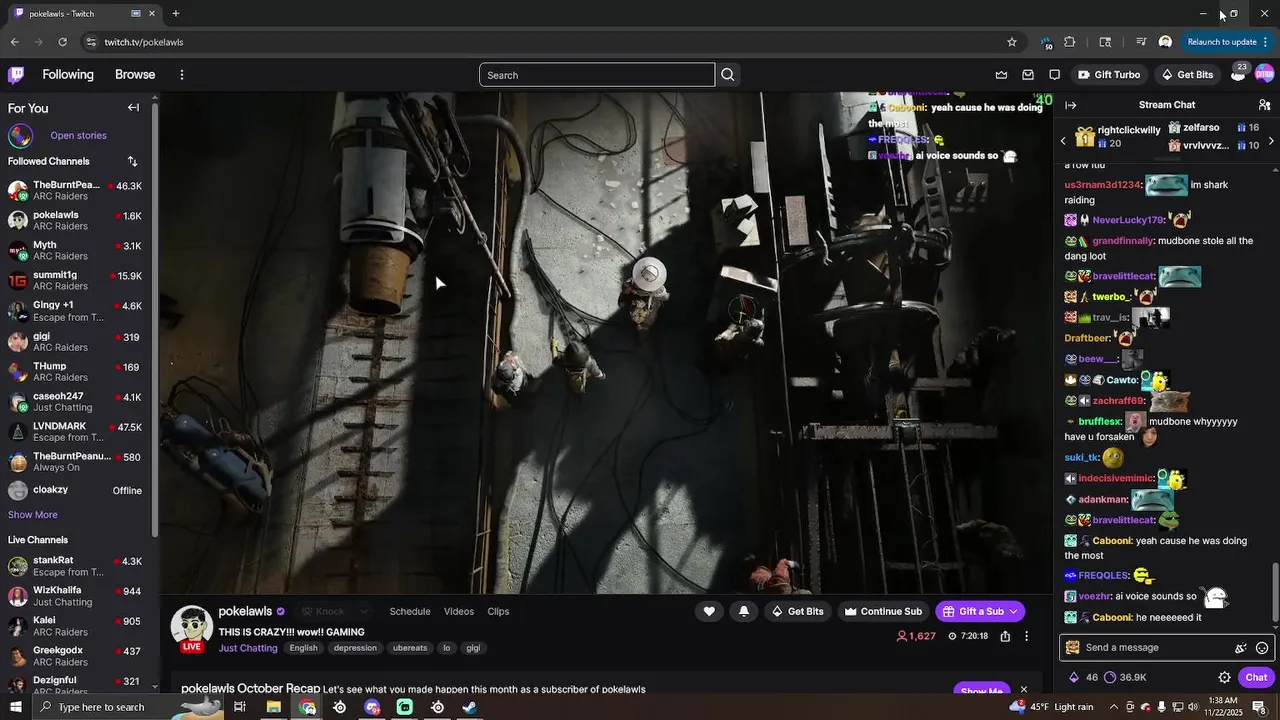The image size is (1280, 720).
Task: Toggle the notification bell for pokelawls
Action: pos(744,611)
